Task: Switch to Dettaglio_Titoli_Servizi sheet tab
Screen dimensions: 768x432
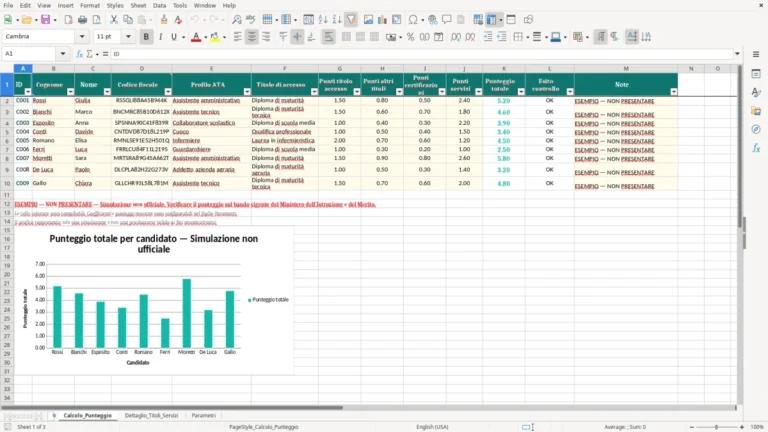Action: coord(151,415)
